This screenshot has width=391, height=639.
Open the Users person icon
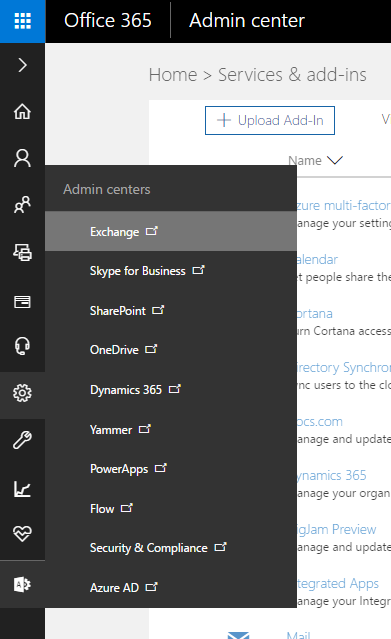pyautogui.click(x=22, y=158)
